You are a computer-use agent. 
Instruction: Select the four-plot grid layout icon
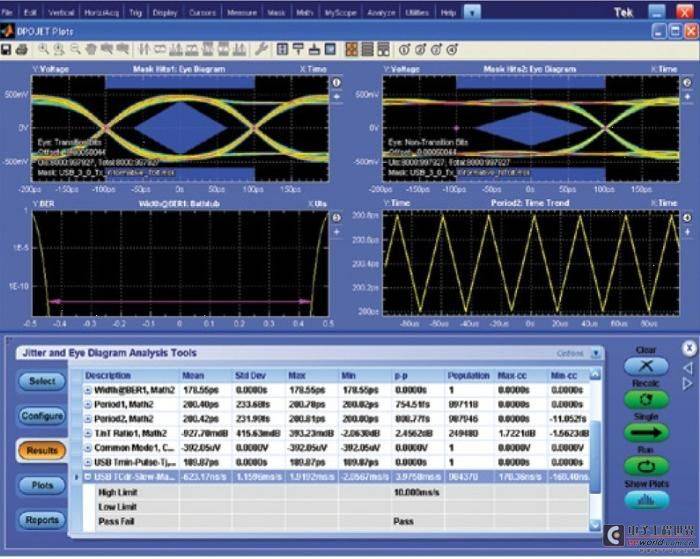point(352,49)
